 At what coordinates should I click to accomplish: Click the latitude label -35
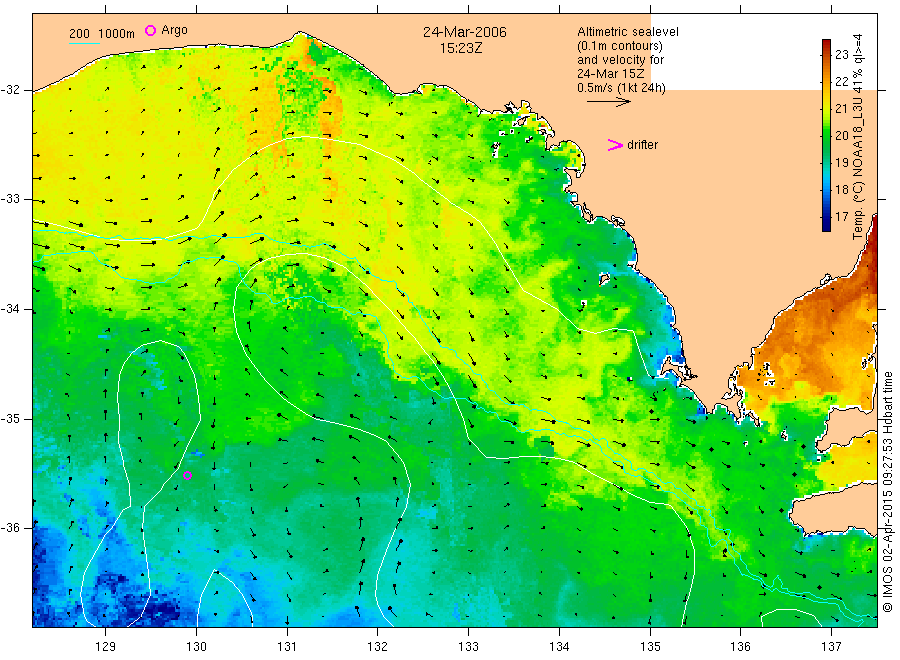pos(10,419)
